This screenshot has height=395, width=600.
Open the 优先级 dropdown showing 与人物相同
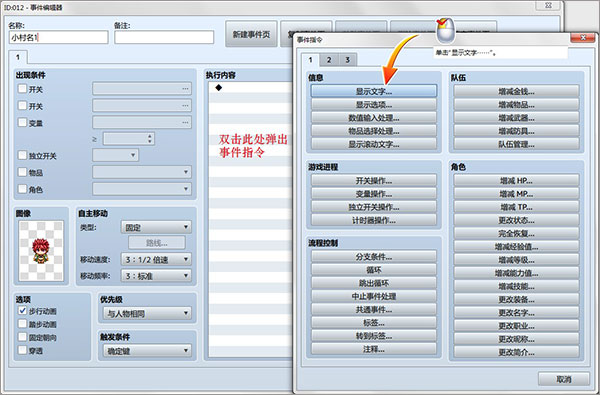147,314
